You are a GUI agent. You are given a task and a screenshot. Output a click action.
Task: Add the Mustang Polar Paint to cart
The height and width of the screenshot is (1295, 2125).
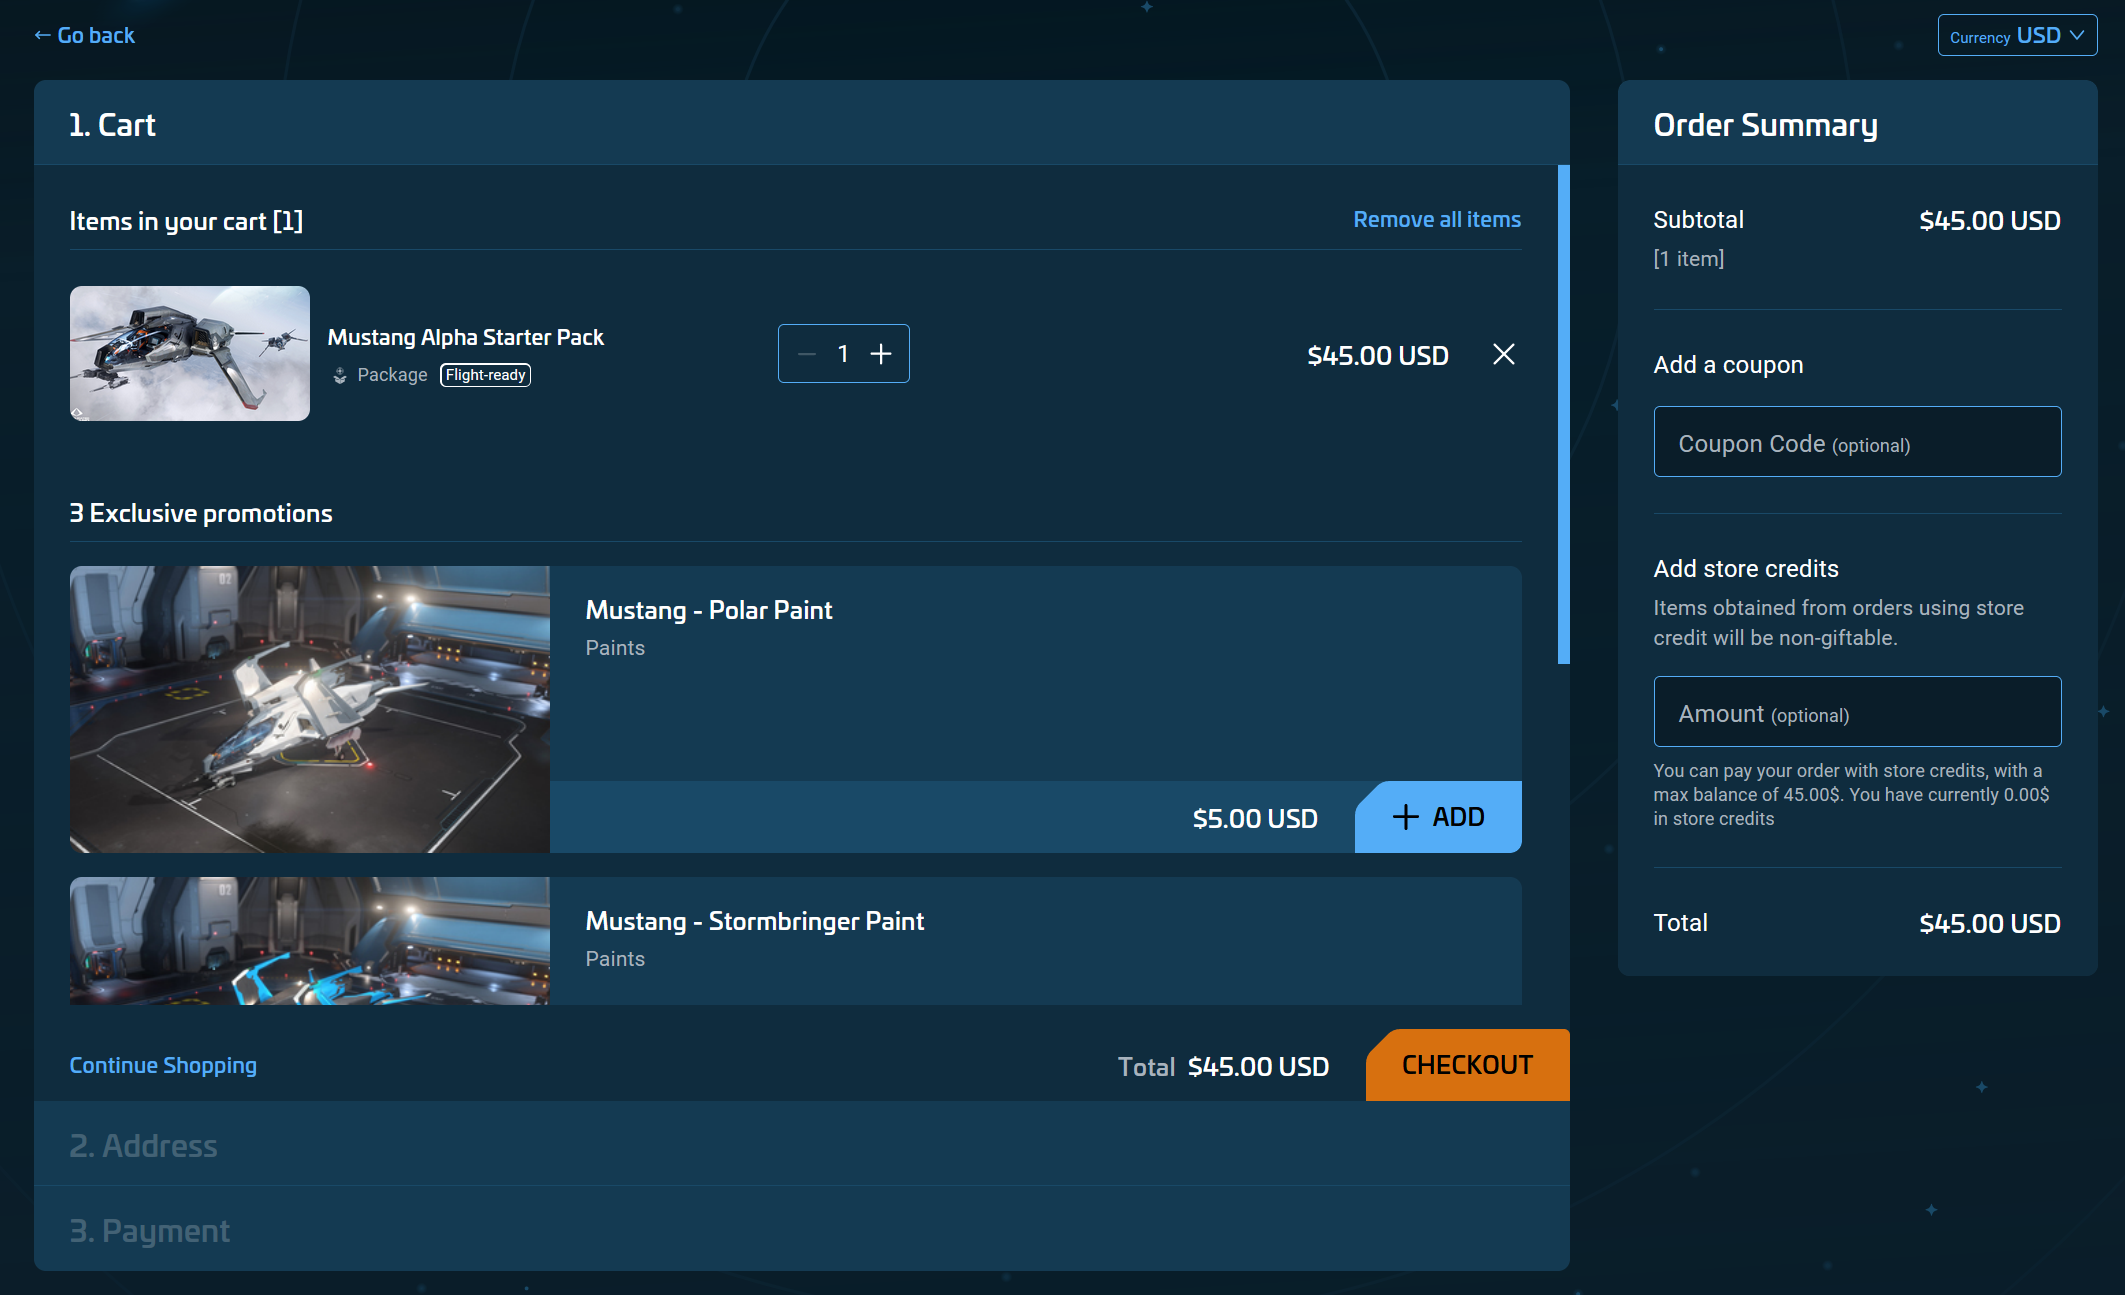1437,817
